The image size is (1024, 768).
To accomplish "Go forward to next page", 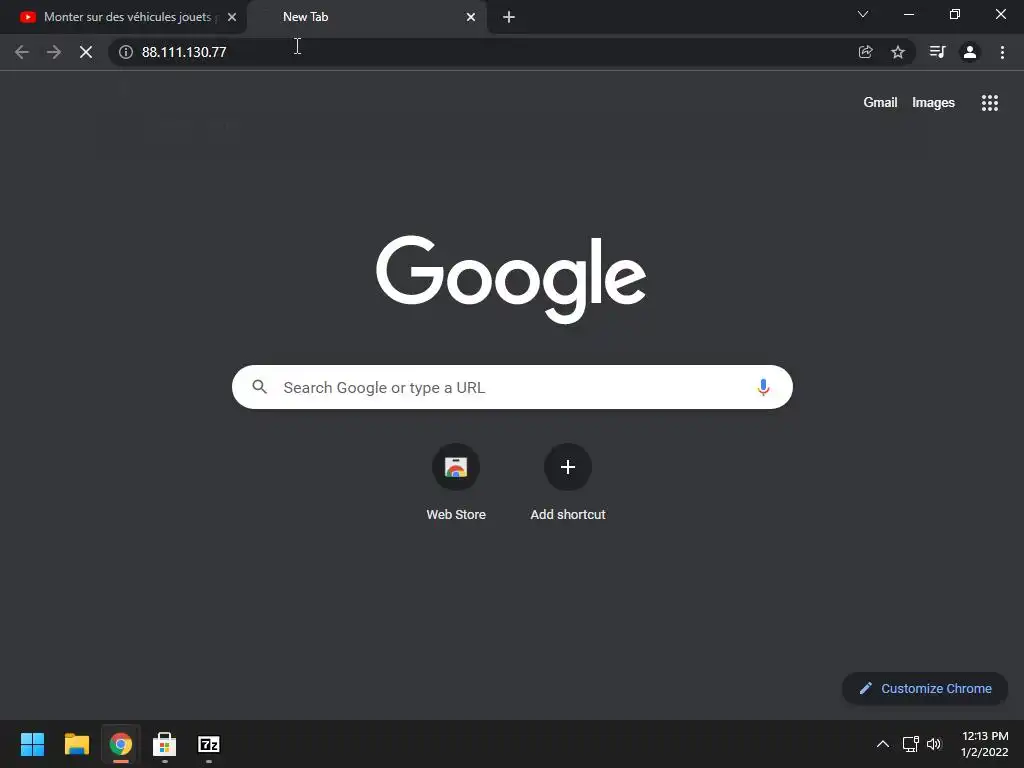I will point(54,52).
